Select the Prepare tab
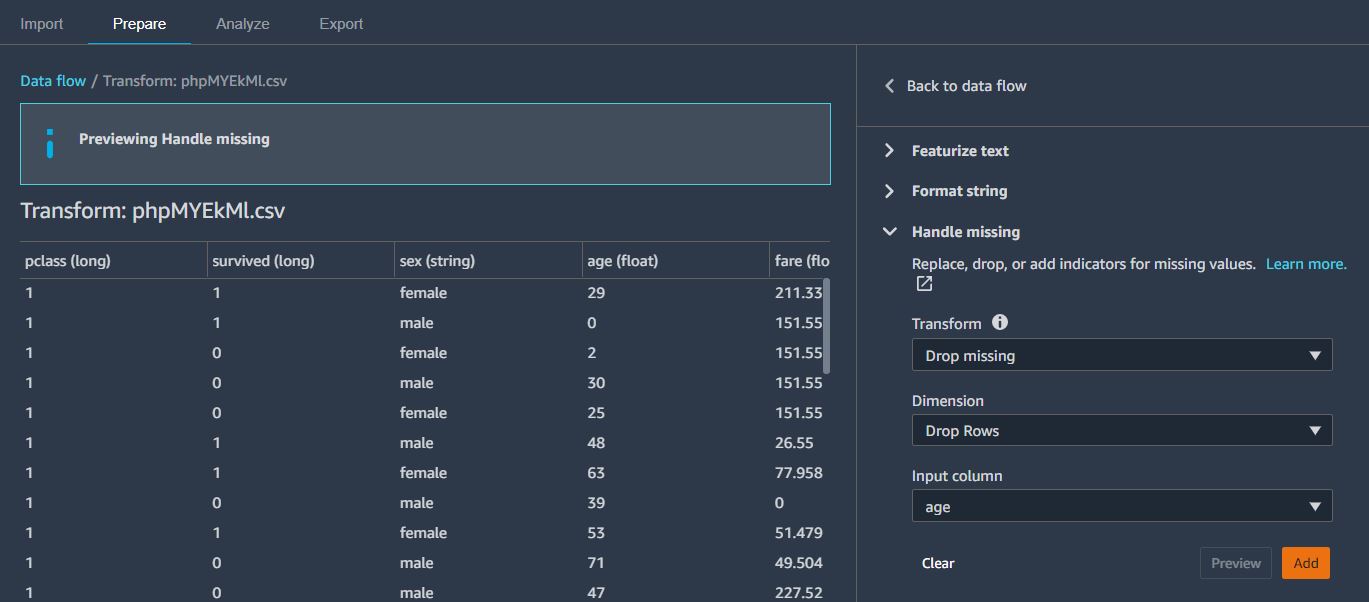1369x602 pixels. pos(139,23)
